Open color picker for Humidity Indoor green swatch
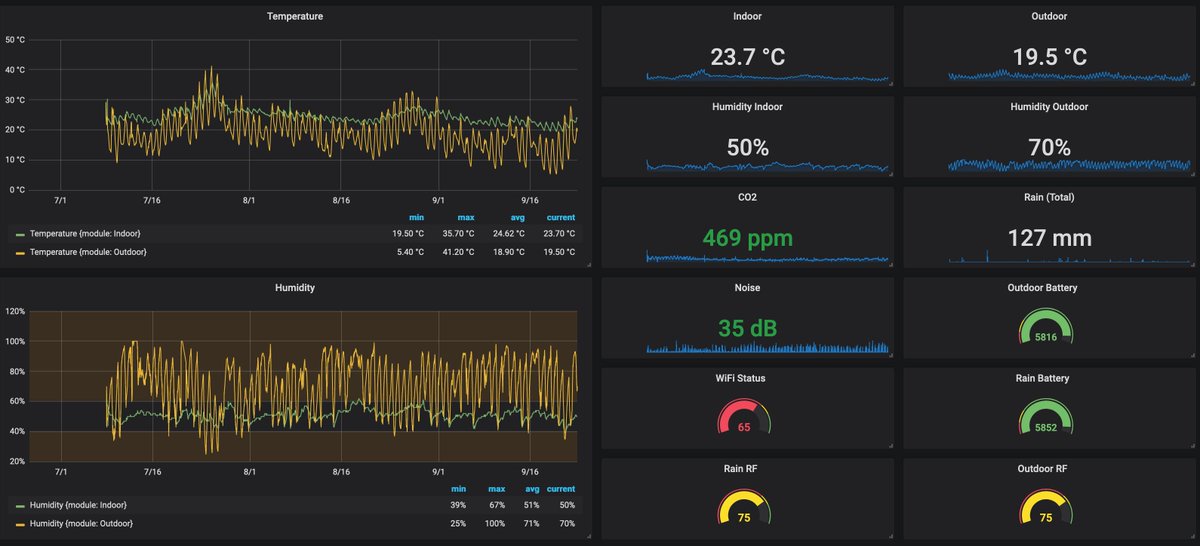This screenshot has height=546, width=1200. click(20, 505)
